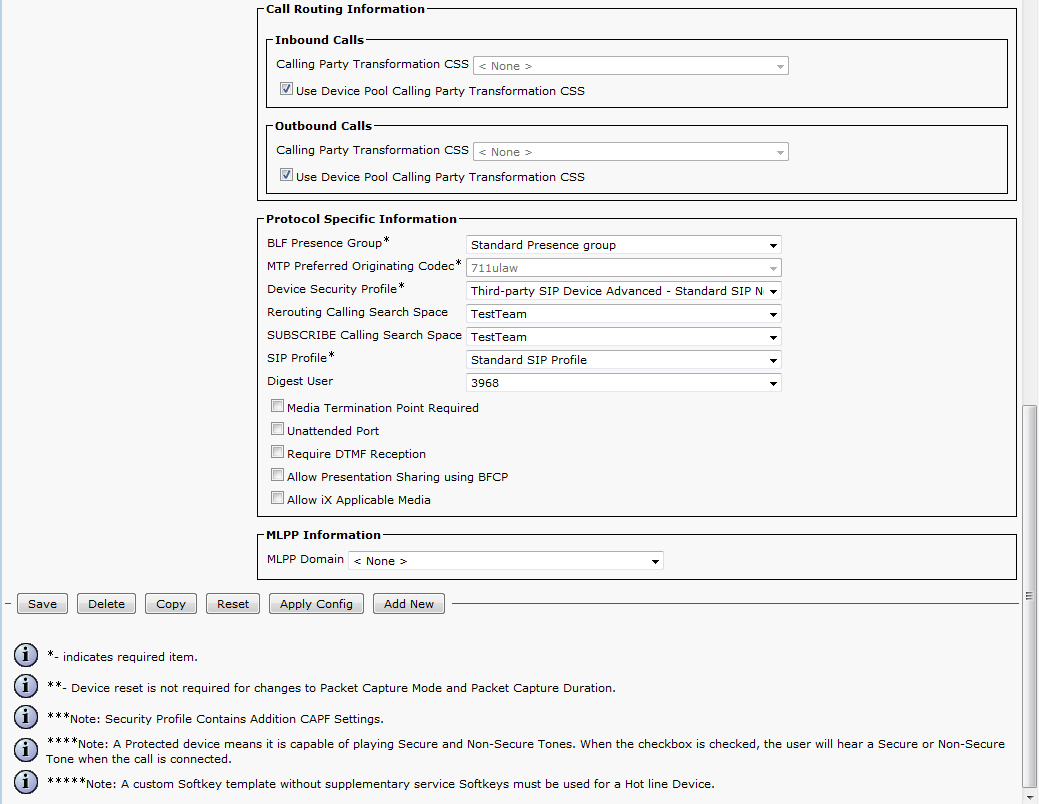Tick Allow iX Applicable Media checkbox
This screenshot has width=1039, height=804.
click(x=277, y=499)
